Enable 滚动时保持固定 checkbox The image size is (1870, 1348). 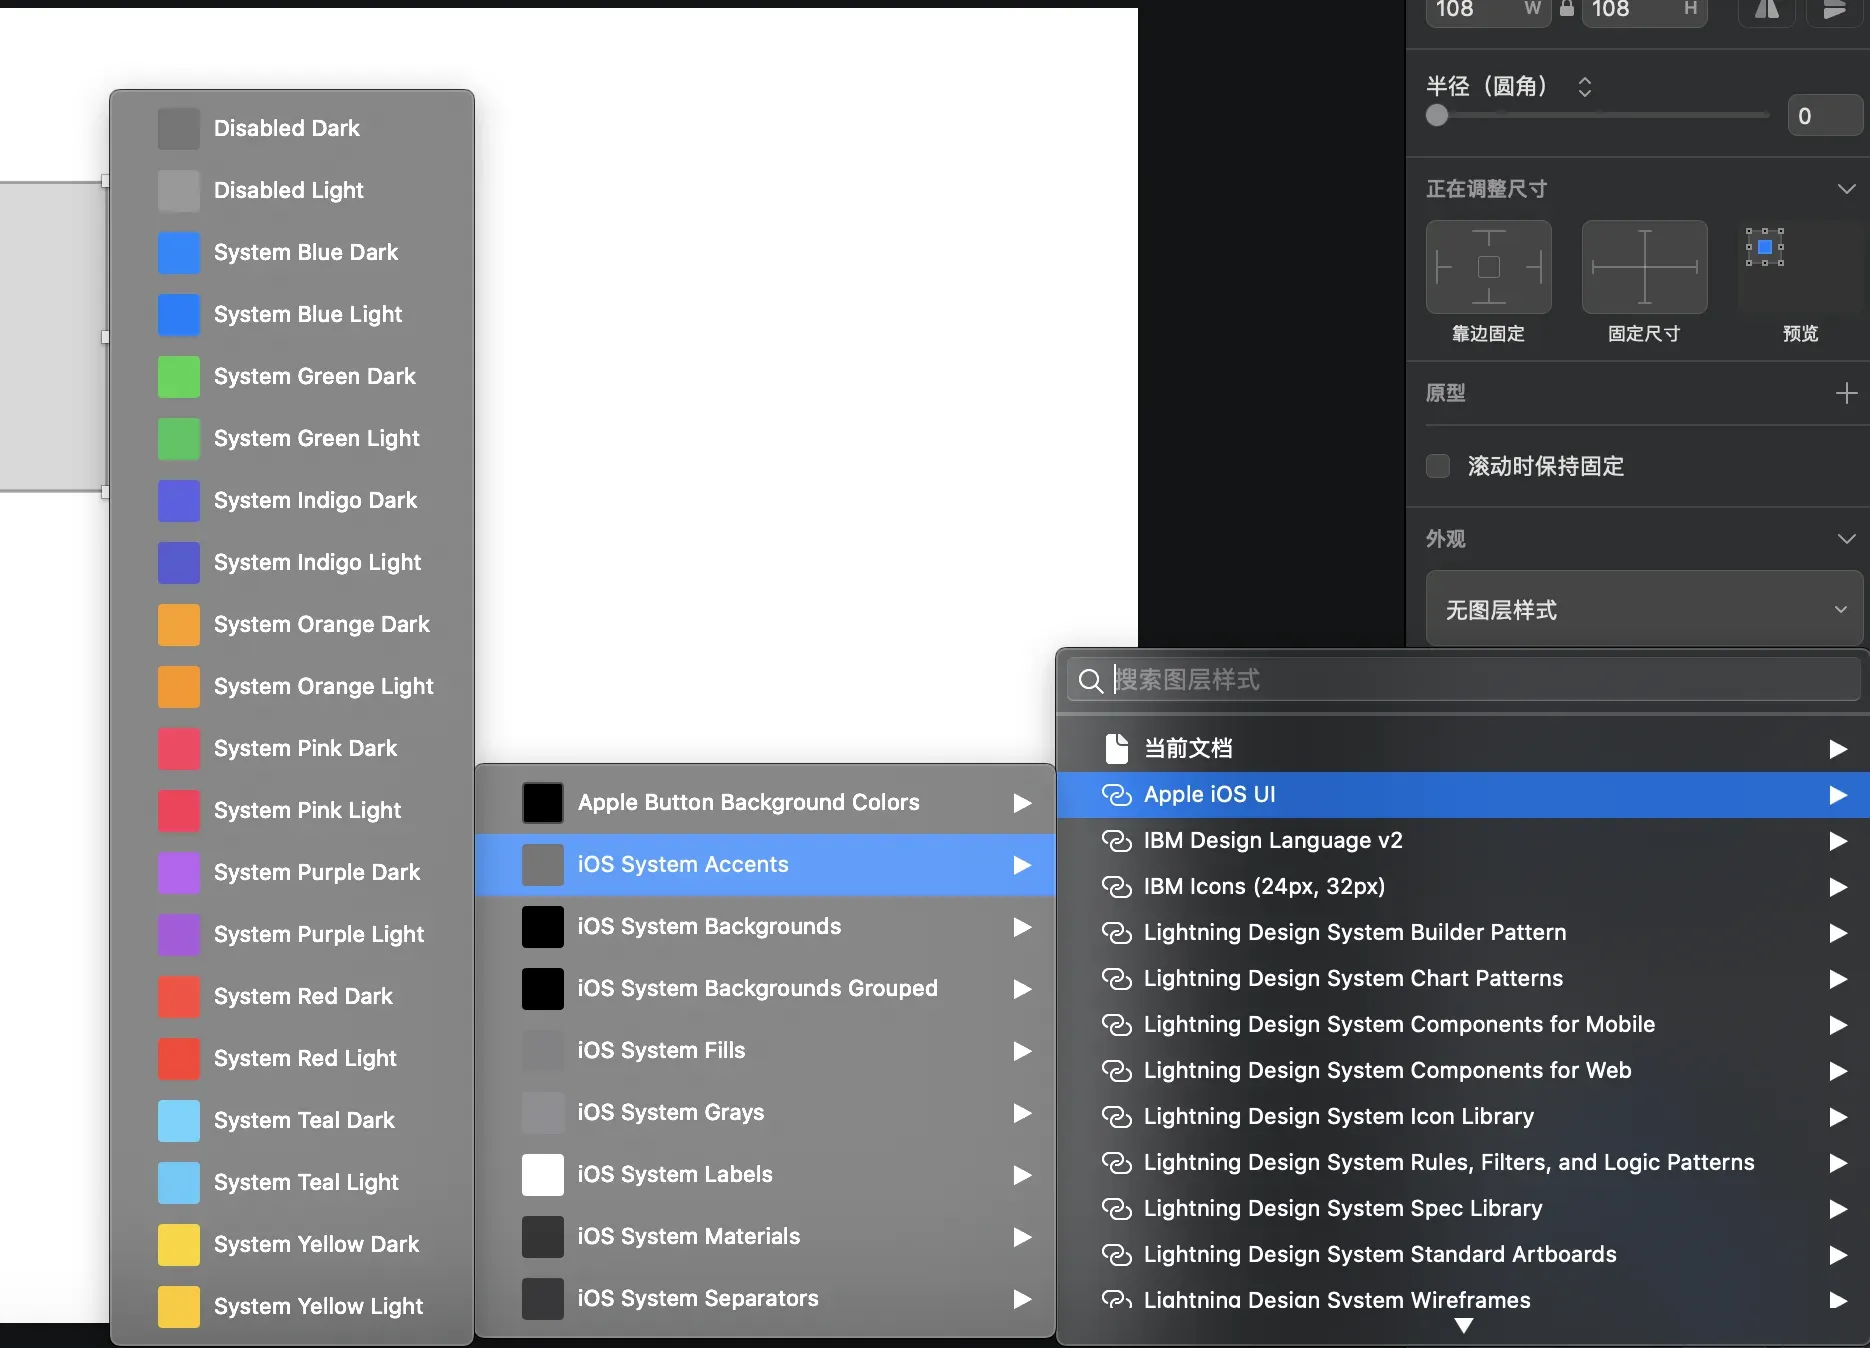[x=1438, y=466]
